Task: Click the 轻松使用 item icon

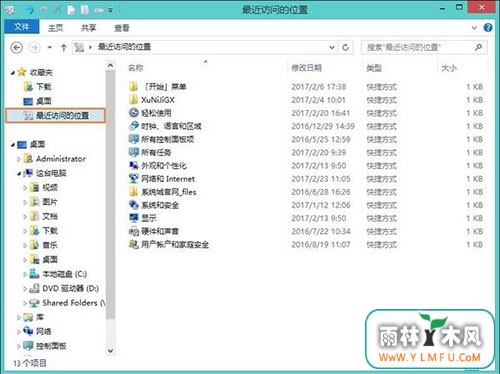Action: click(133, 113)
